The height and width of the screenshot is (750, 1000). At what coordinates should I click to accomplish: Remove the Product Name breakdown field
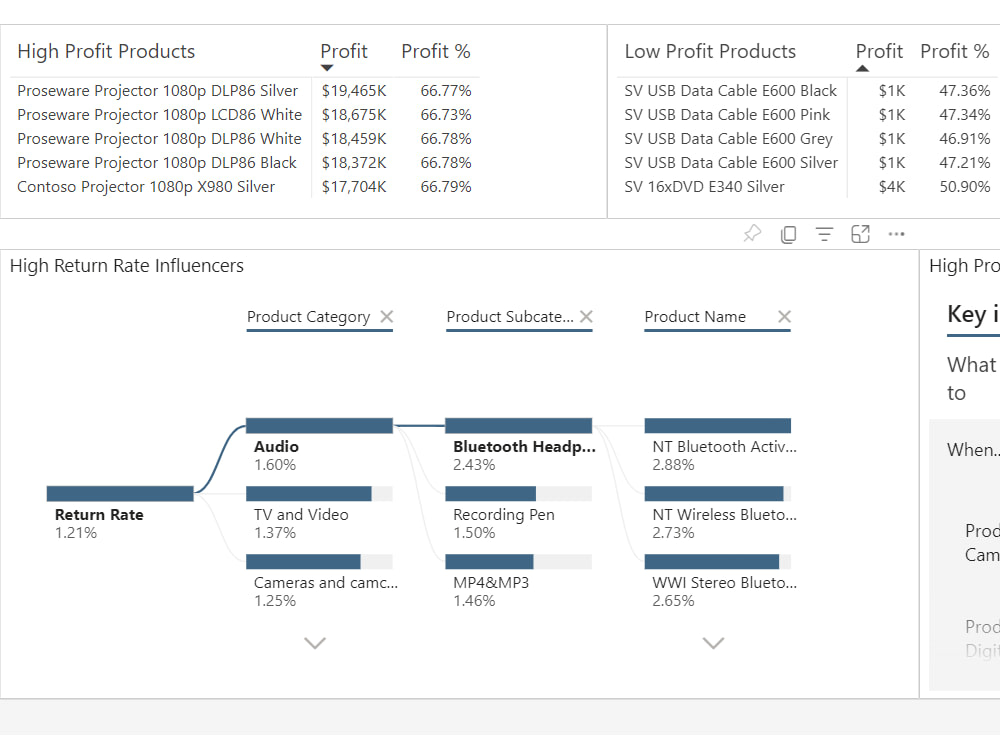coord(785,316)
